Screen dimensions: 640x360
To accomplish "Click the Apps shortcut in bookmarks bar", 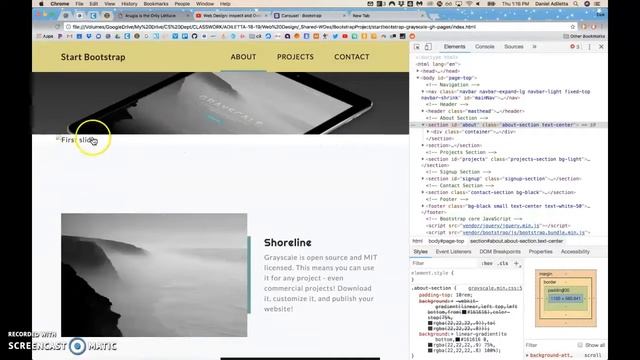I will (45, 36).
